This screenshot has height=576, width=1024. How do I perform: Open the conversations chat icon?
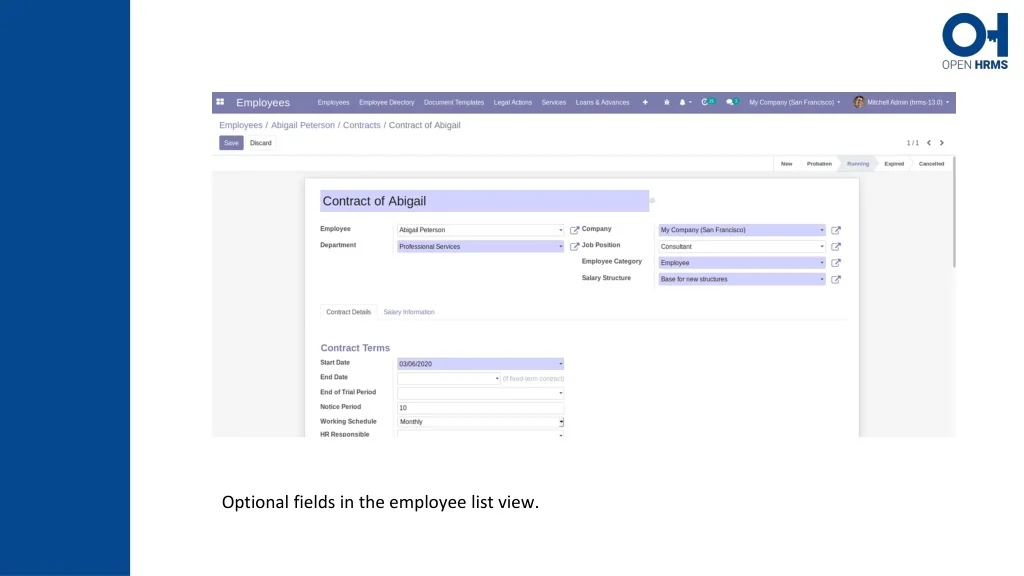coord(732,102)
